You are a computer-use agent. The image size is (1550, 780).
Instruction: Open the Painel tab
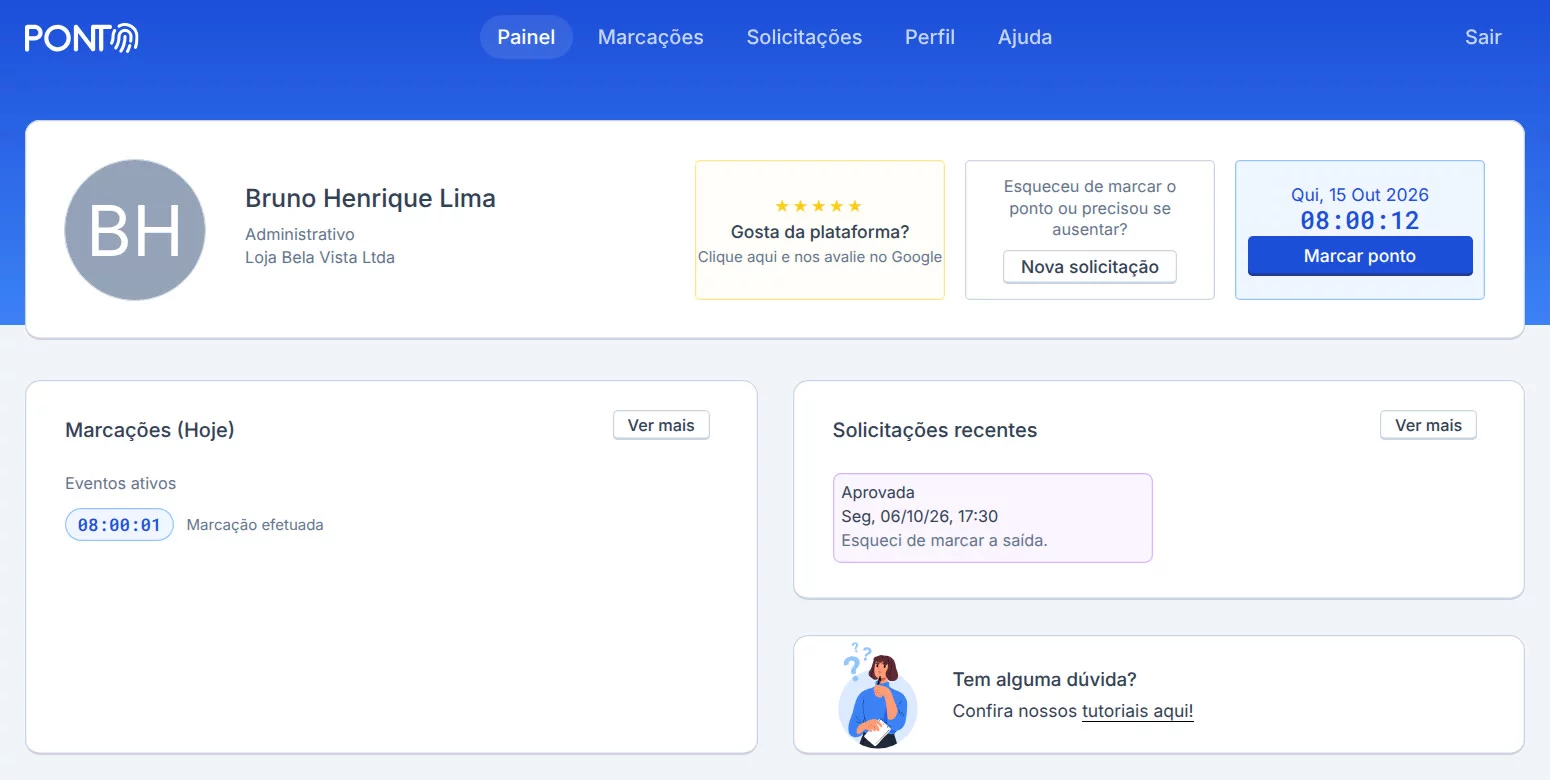[526, 37]
